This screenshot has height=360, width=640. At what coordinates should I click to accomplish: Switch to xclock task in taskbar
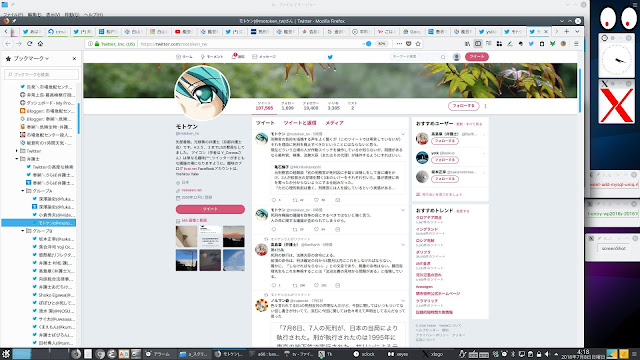[364, 354]
